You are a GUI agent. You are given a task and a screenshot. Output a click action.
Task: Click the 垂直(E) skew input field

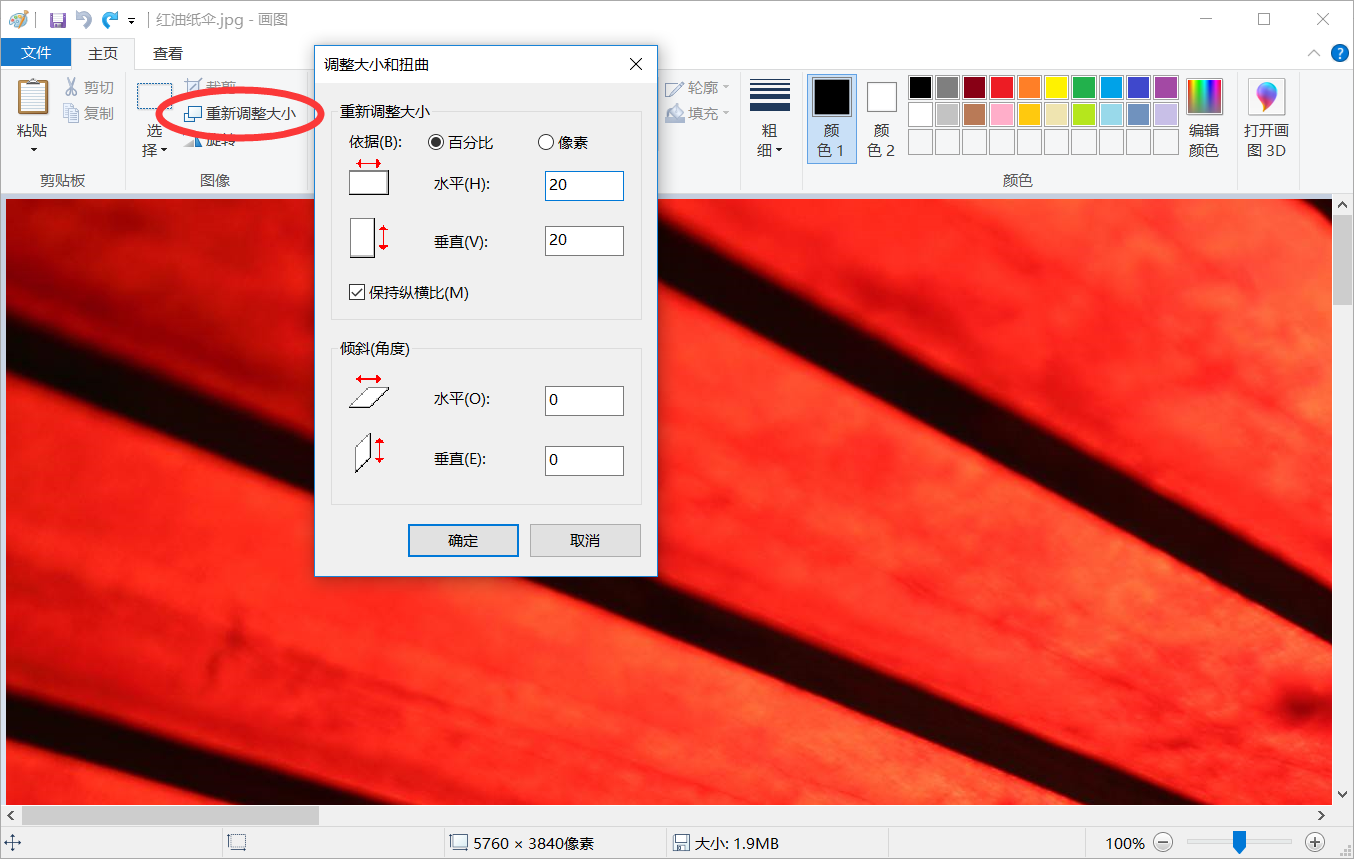(x=584, y=460)
